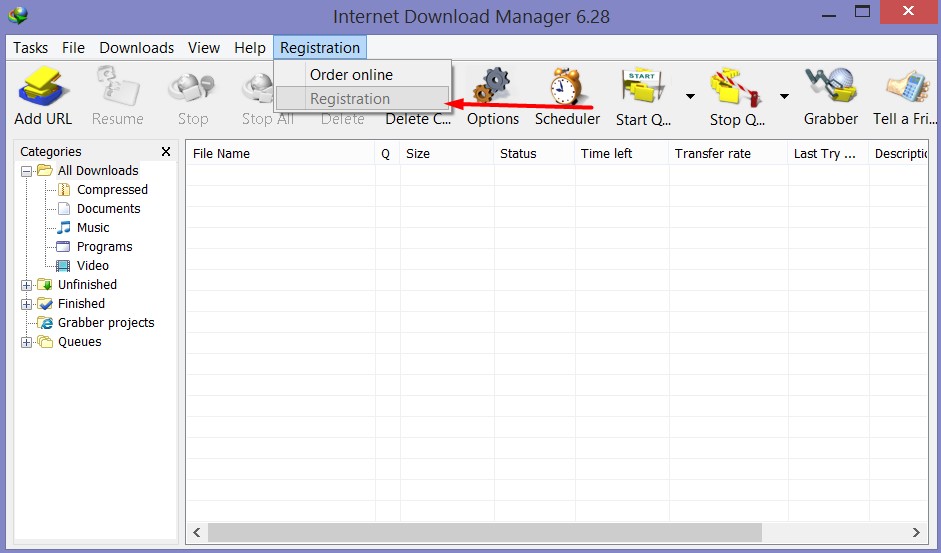Click the Grabber projects browser icon
Image resolution: width=941 pixels, height=553 pixels.
(x=45, y=323)
